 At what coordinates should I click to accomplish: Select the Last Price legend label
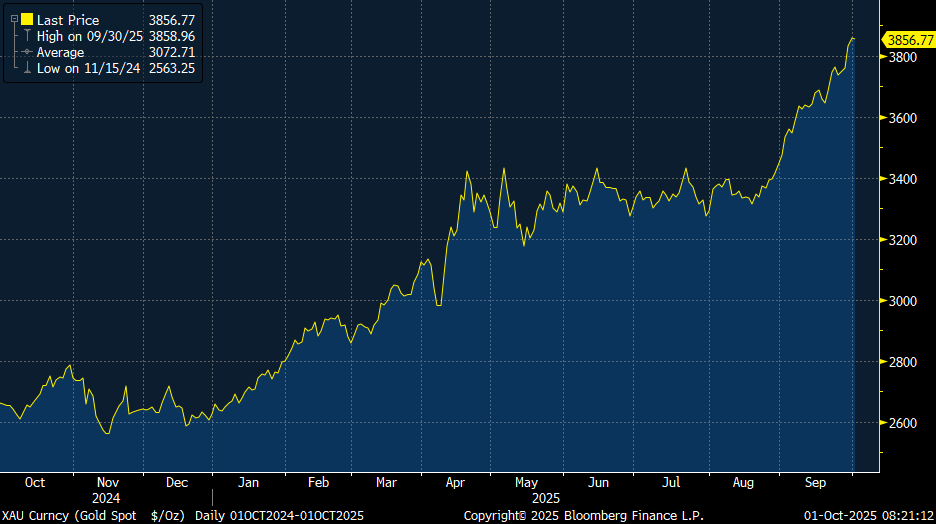(70, 19)
